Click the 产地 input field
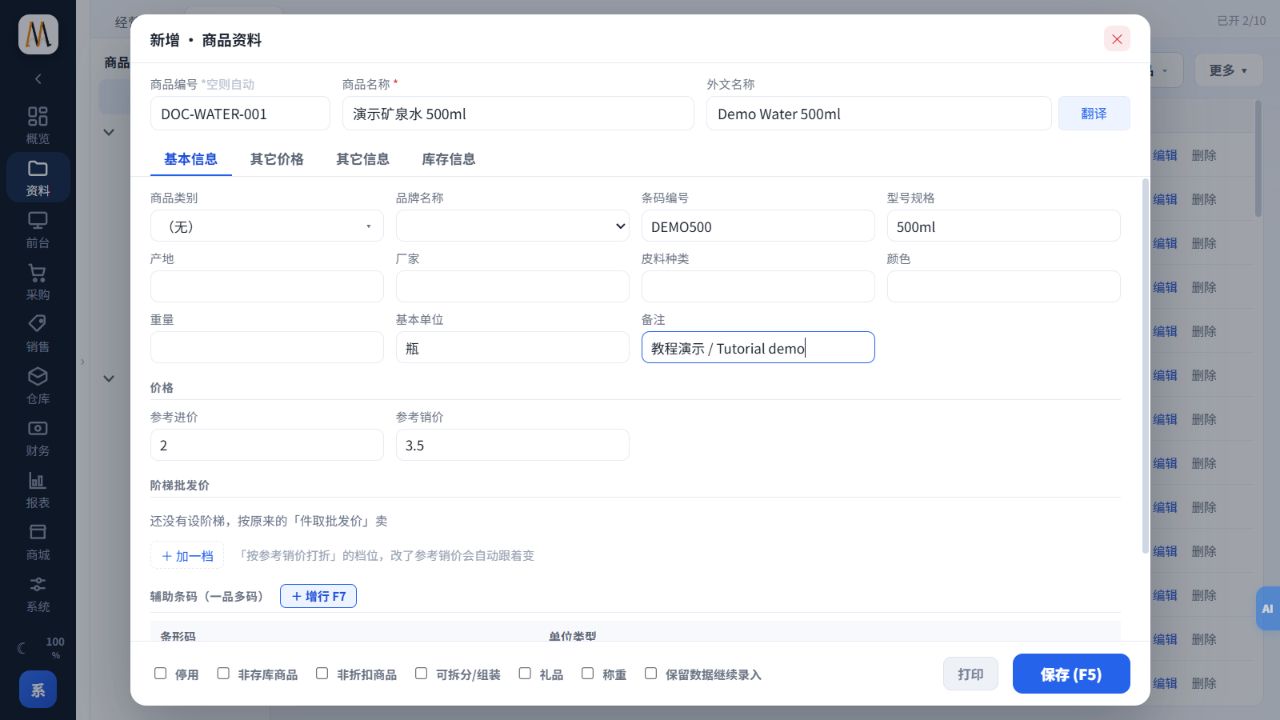 [267, 286]
